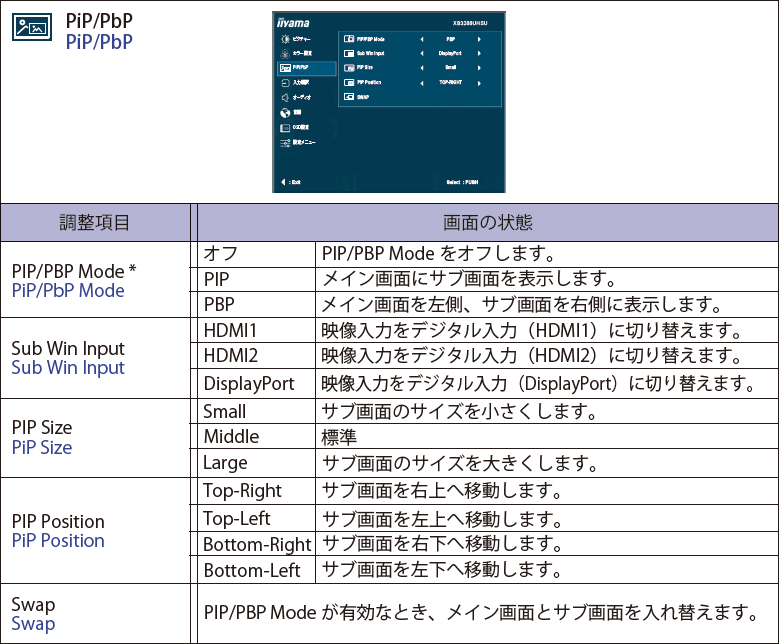This screenshot has width=779, height=644.
Task: Click the Top-Right cell in the table
Action: (x=256, y=491)
